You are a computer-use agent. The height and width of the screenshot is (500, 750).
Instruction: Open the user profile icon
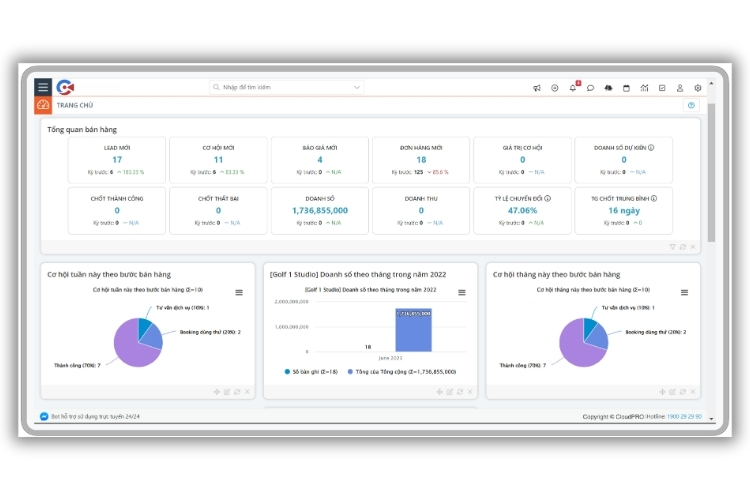[x=680, y=88]
